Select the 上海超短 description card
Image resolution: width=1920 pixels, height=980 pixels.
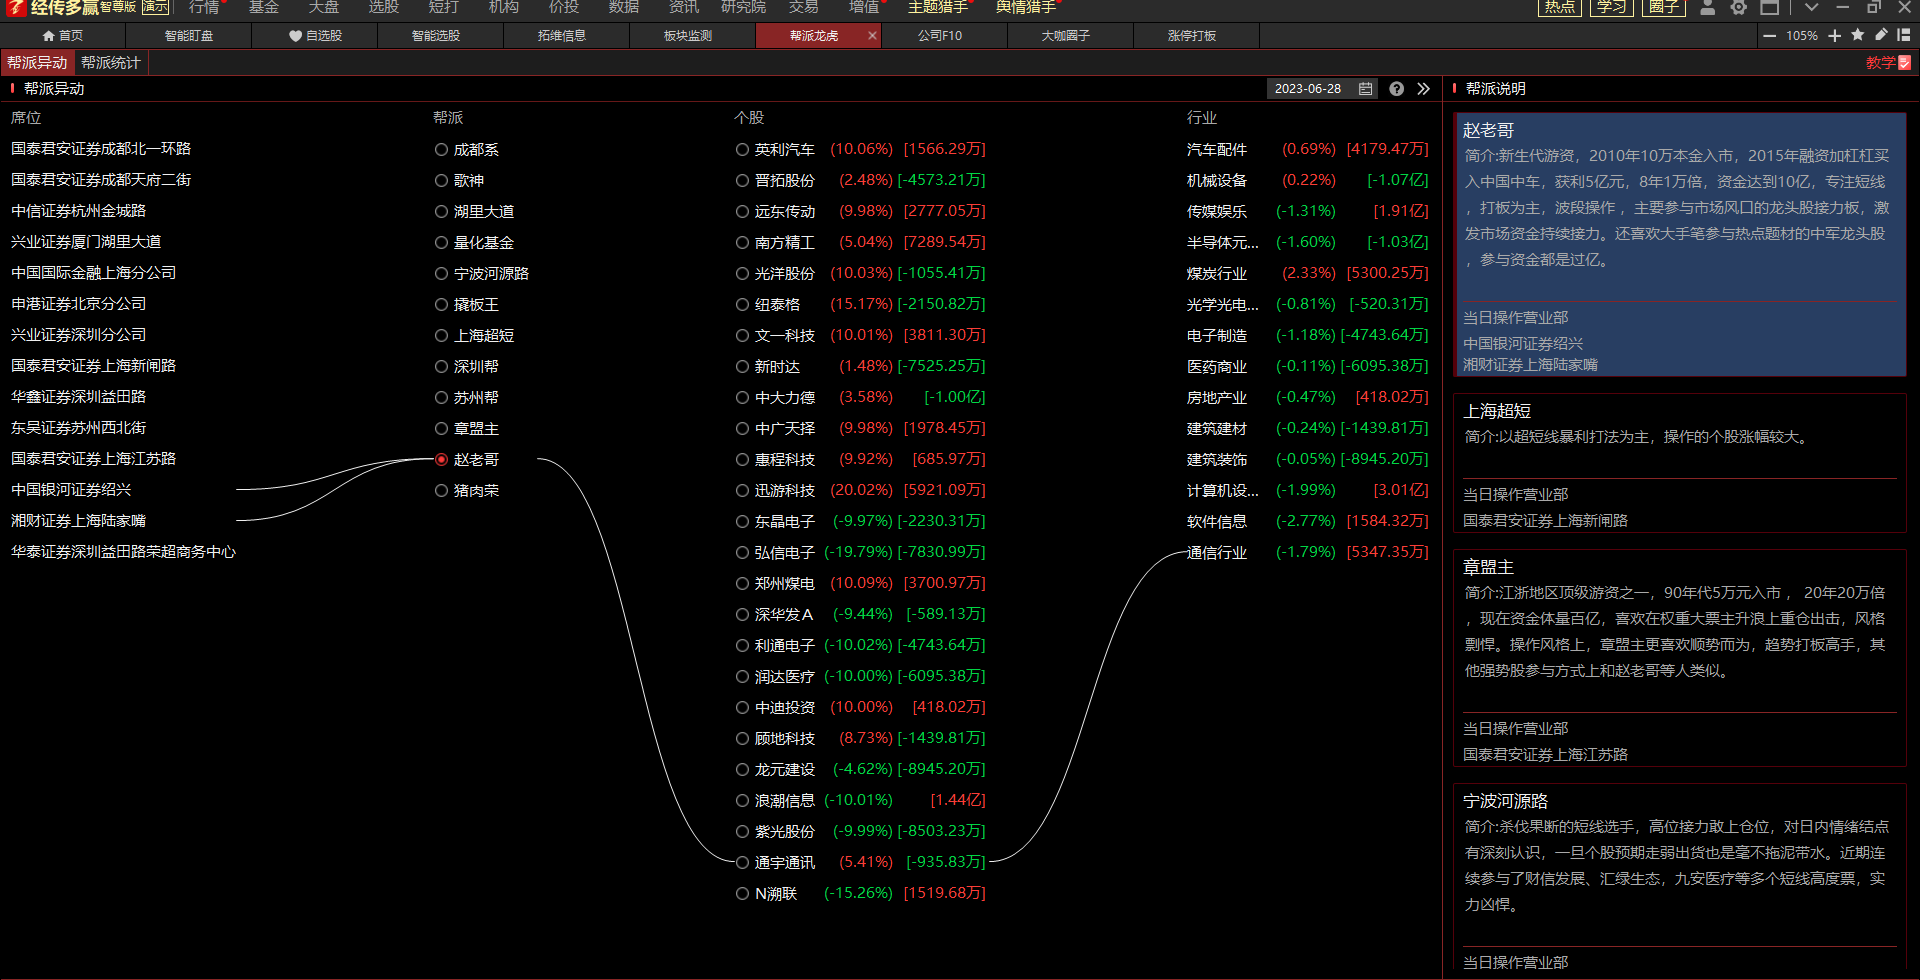1679,462
